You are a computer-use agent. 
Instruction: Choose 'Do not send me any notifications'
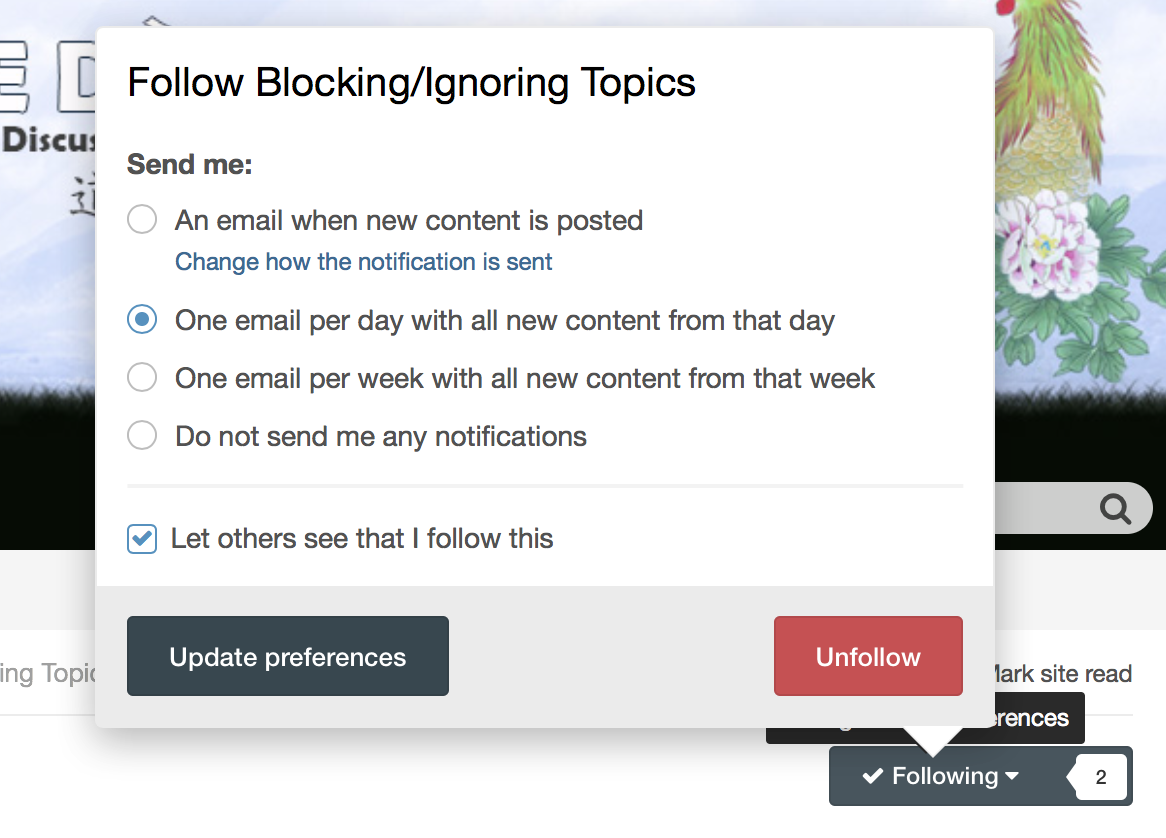point(142,436)
